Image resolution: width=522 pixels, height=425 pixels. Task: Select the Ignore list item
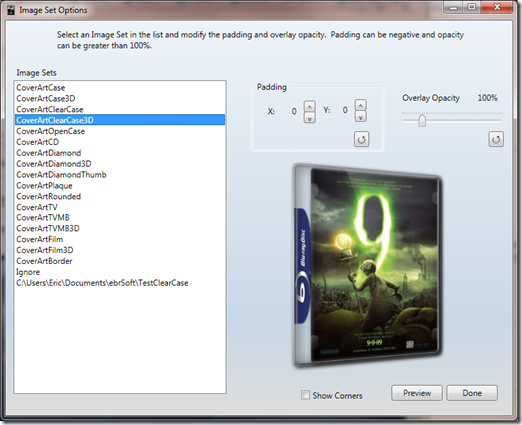(120, 272)
